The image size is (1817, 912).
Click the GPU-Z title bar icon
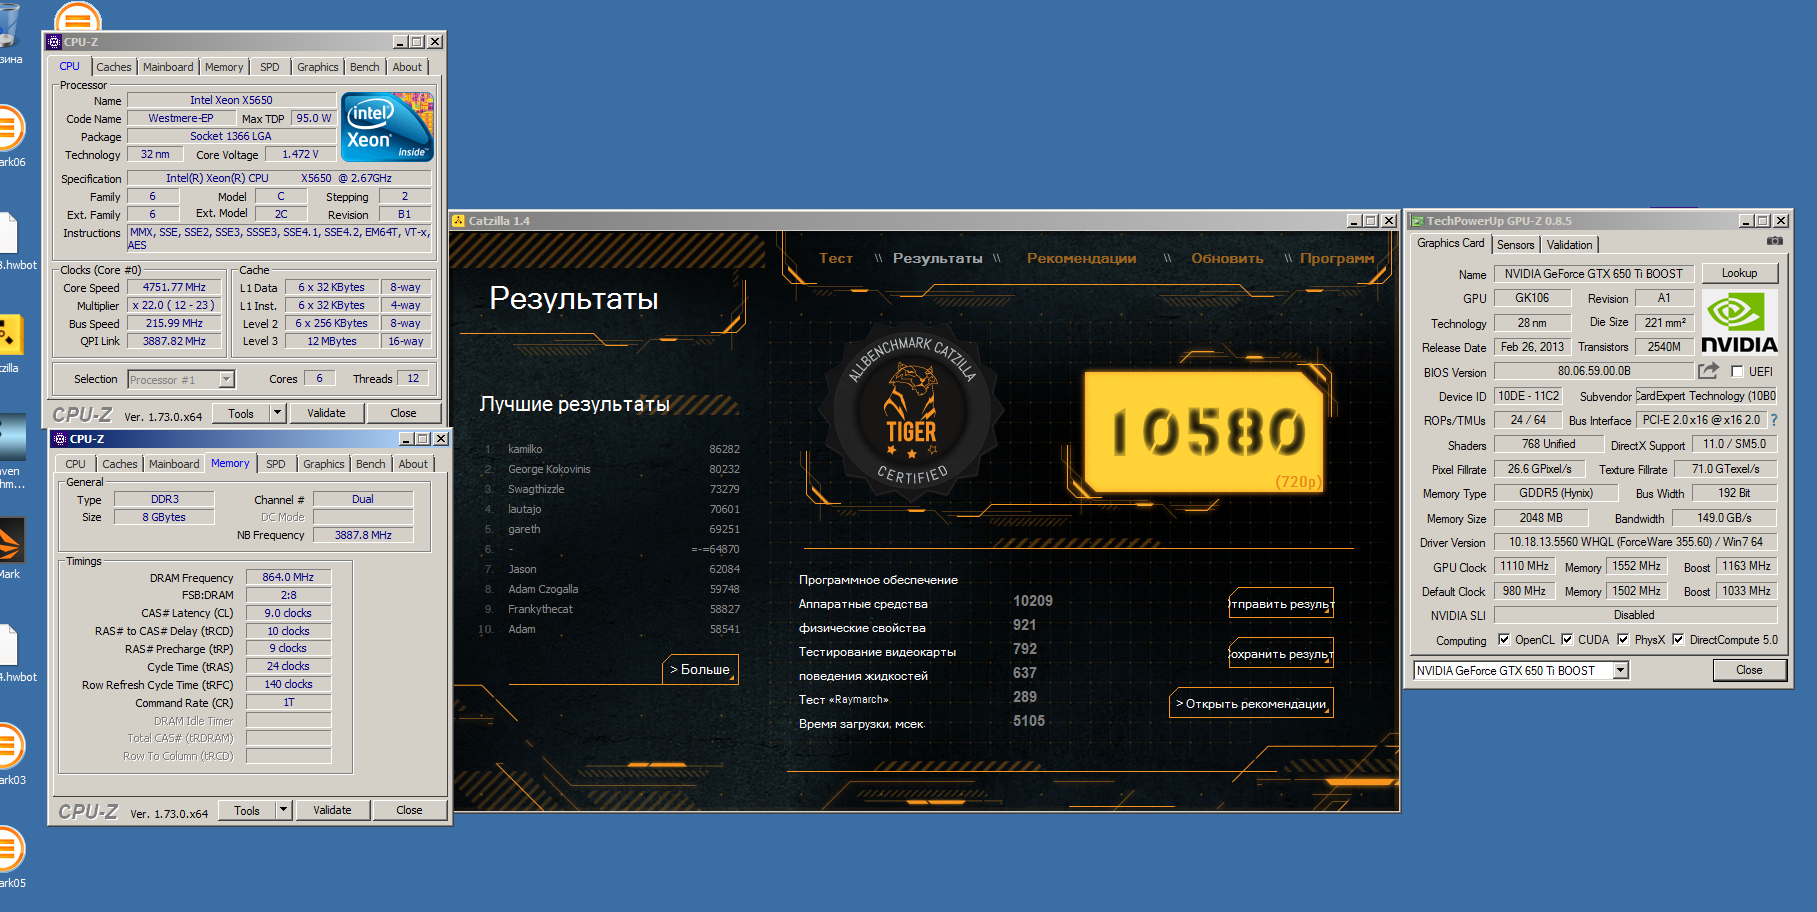pyautogui.click(x=1416, y=221)
